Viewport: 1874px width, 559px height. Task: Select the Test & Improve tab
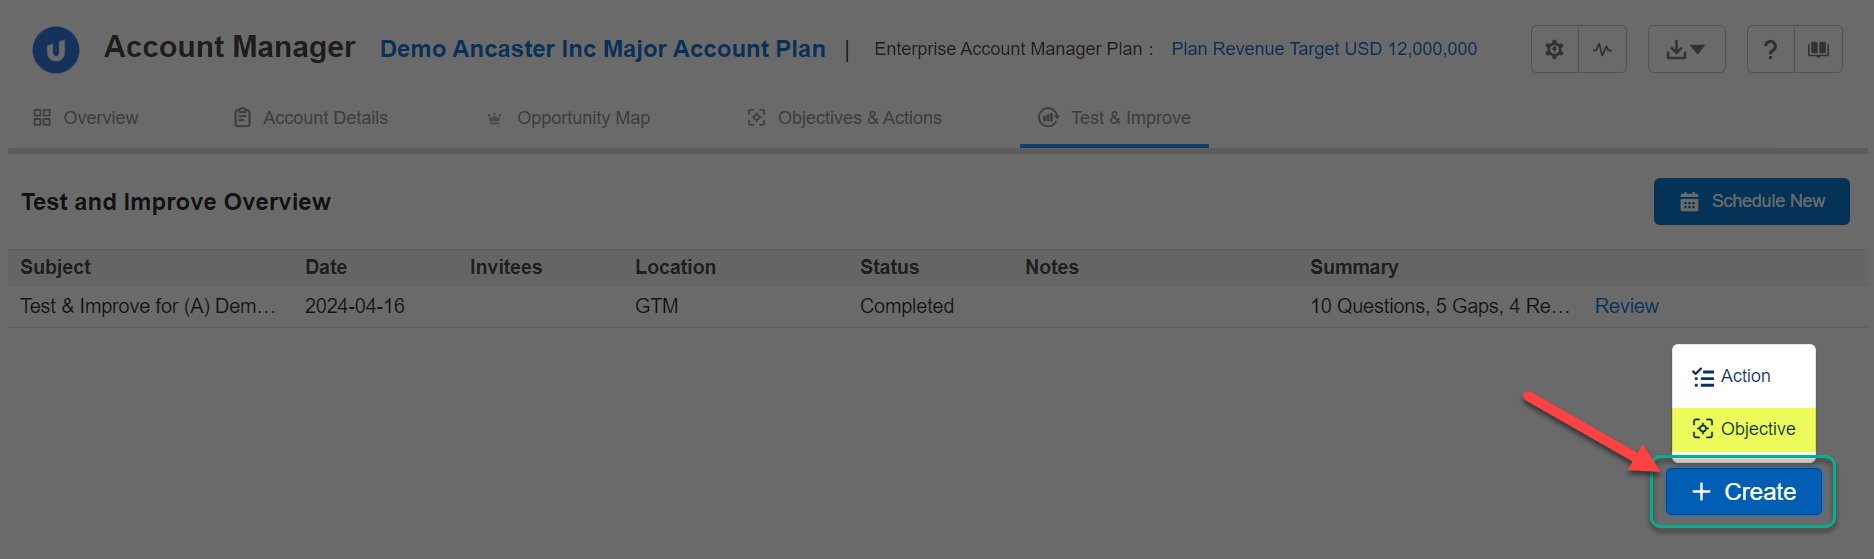point(1114,118)
